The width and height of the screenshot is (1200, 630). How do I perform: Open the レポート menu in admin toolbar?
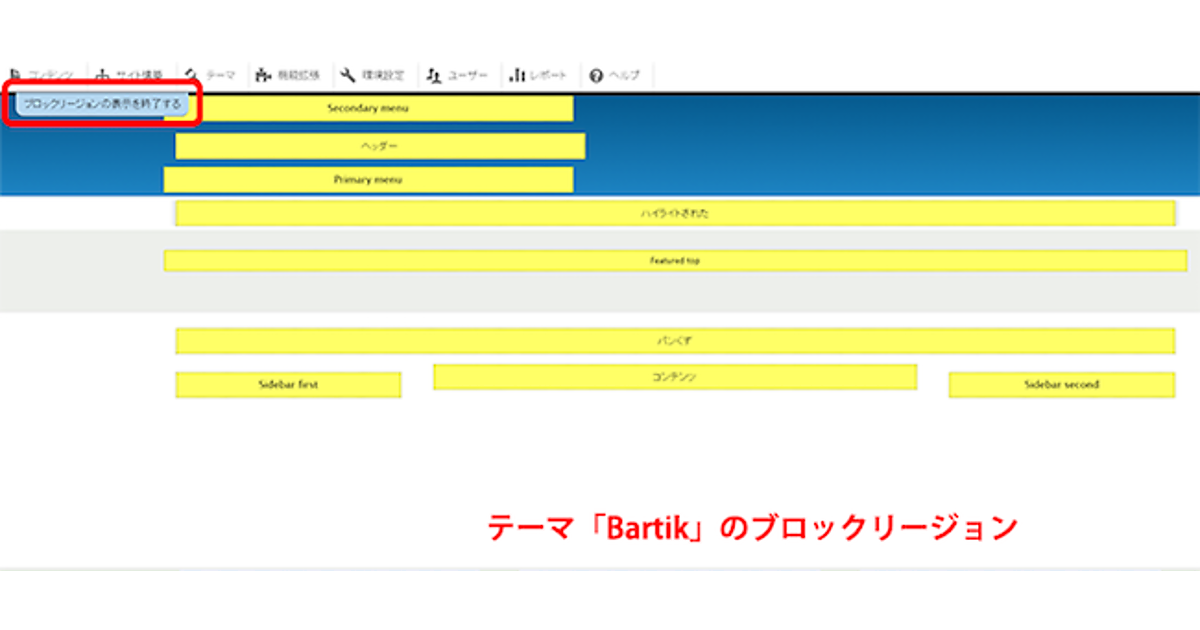(x=539, y=75)
